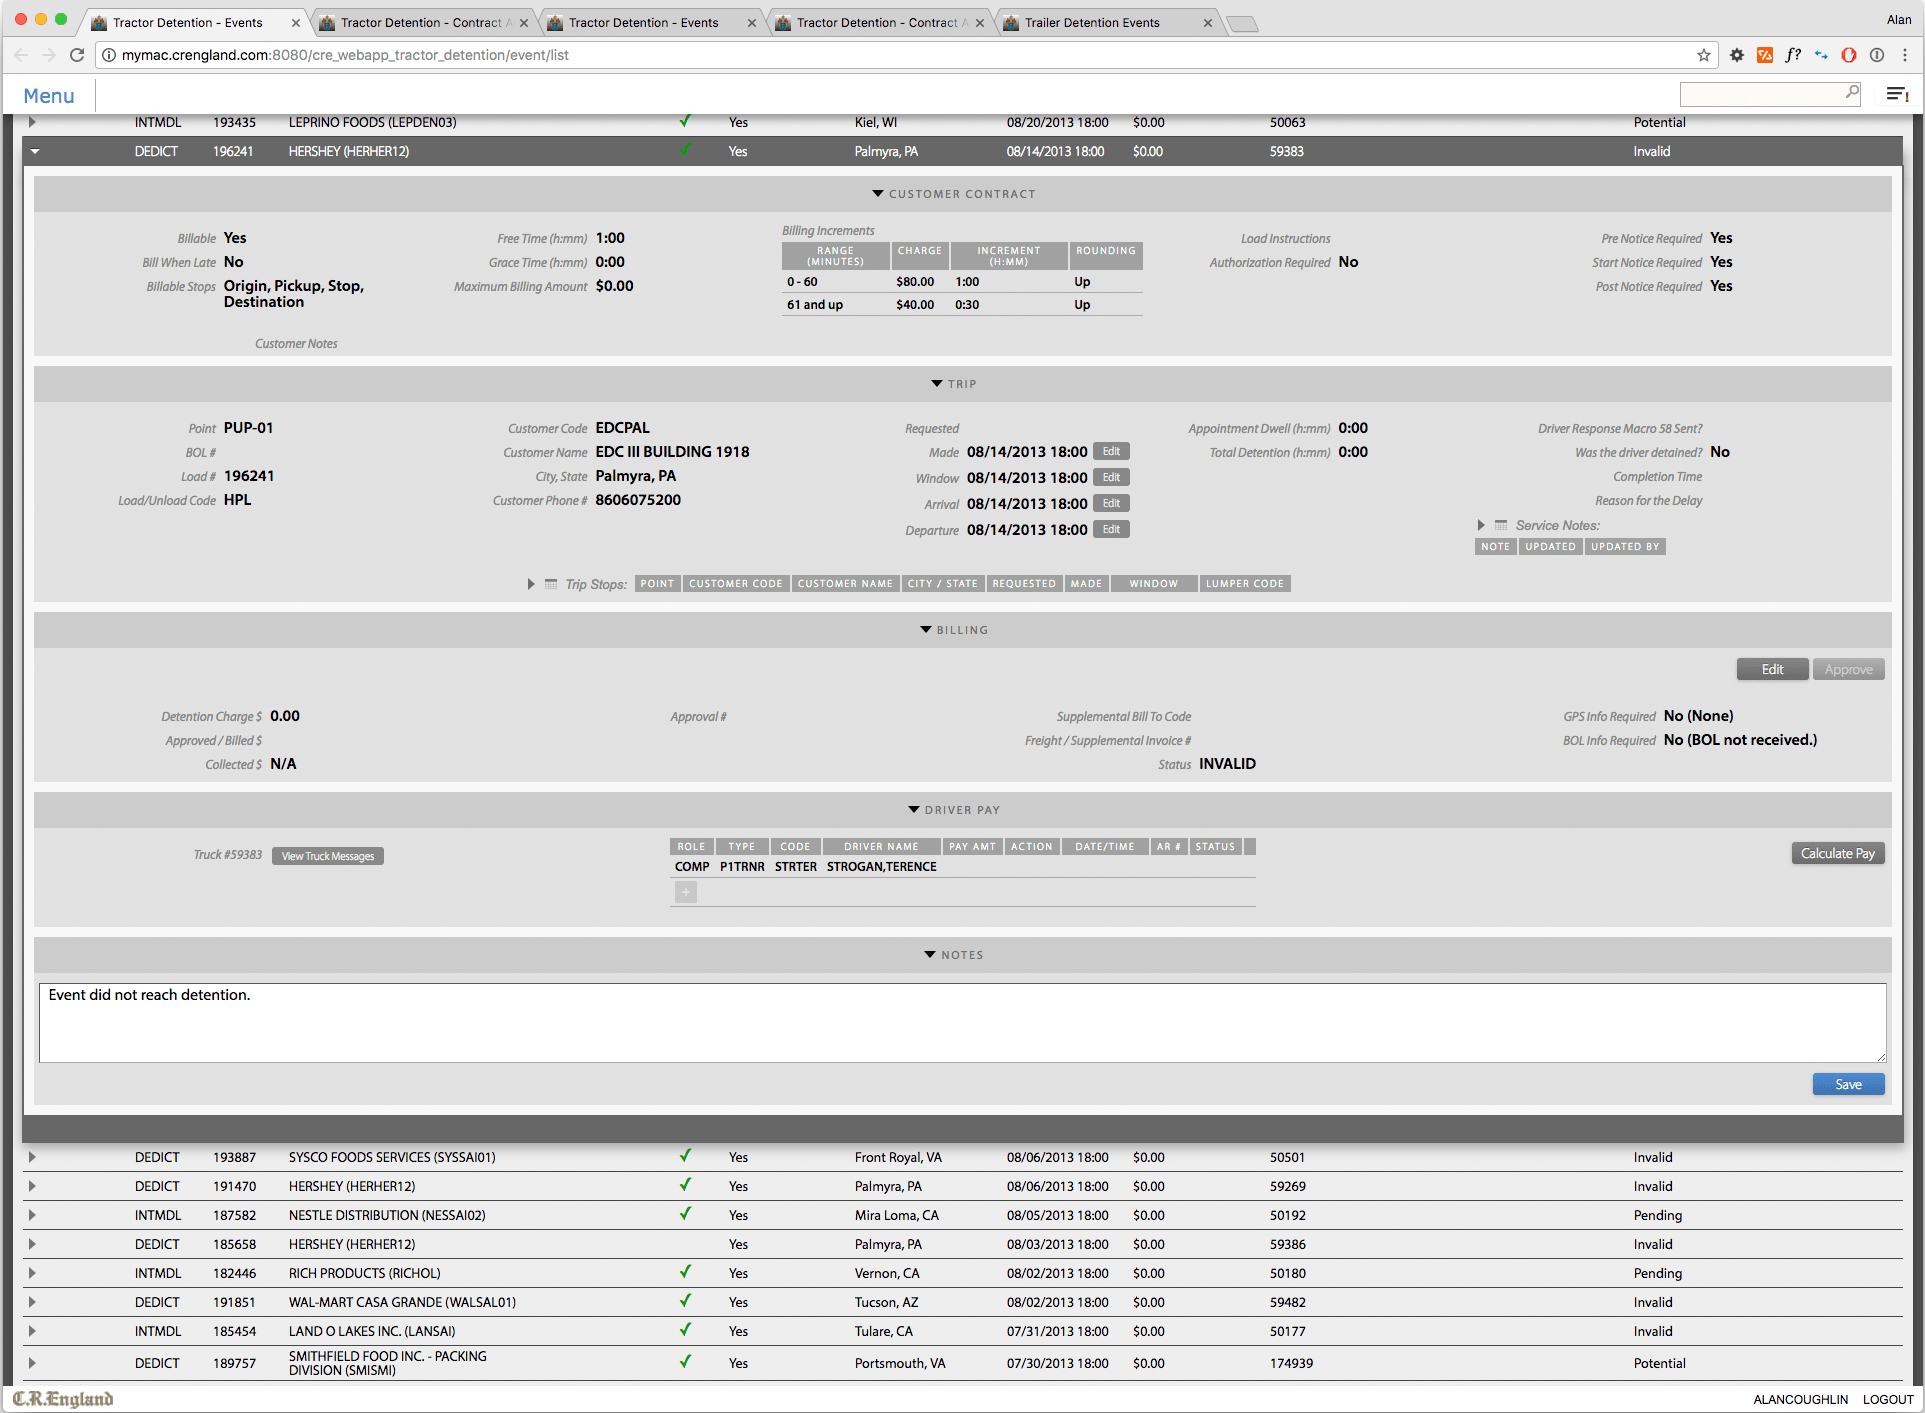Switch to the Trailer Detention Events tab

click(x=1106, y=22)
